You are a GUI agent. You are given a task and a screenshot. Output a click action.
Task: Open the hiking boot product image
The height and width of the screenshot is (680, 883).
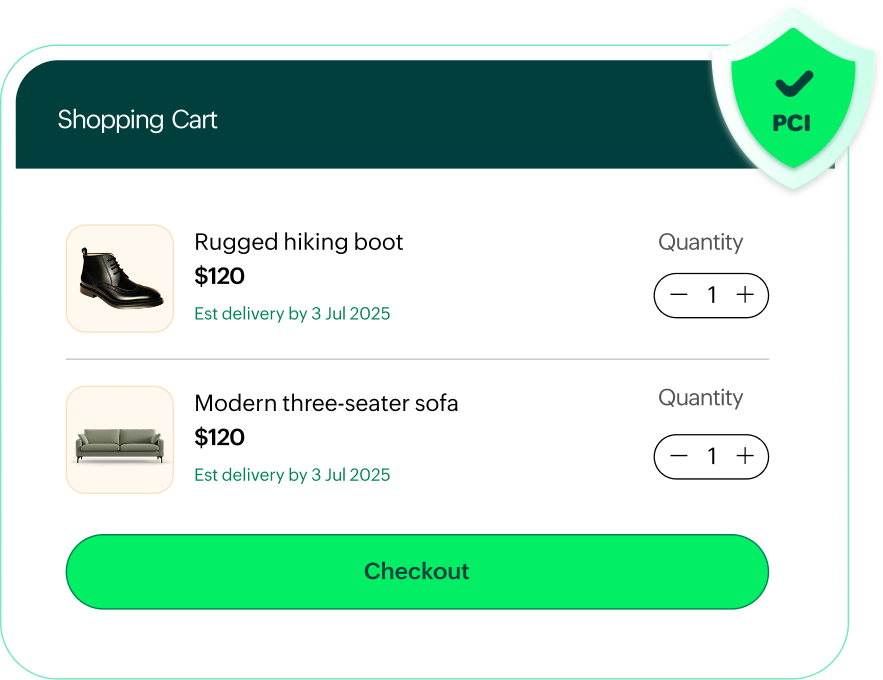[120, 278]
